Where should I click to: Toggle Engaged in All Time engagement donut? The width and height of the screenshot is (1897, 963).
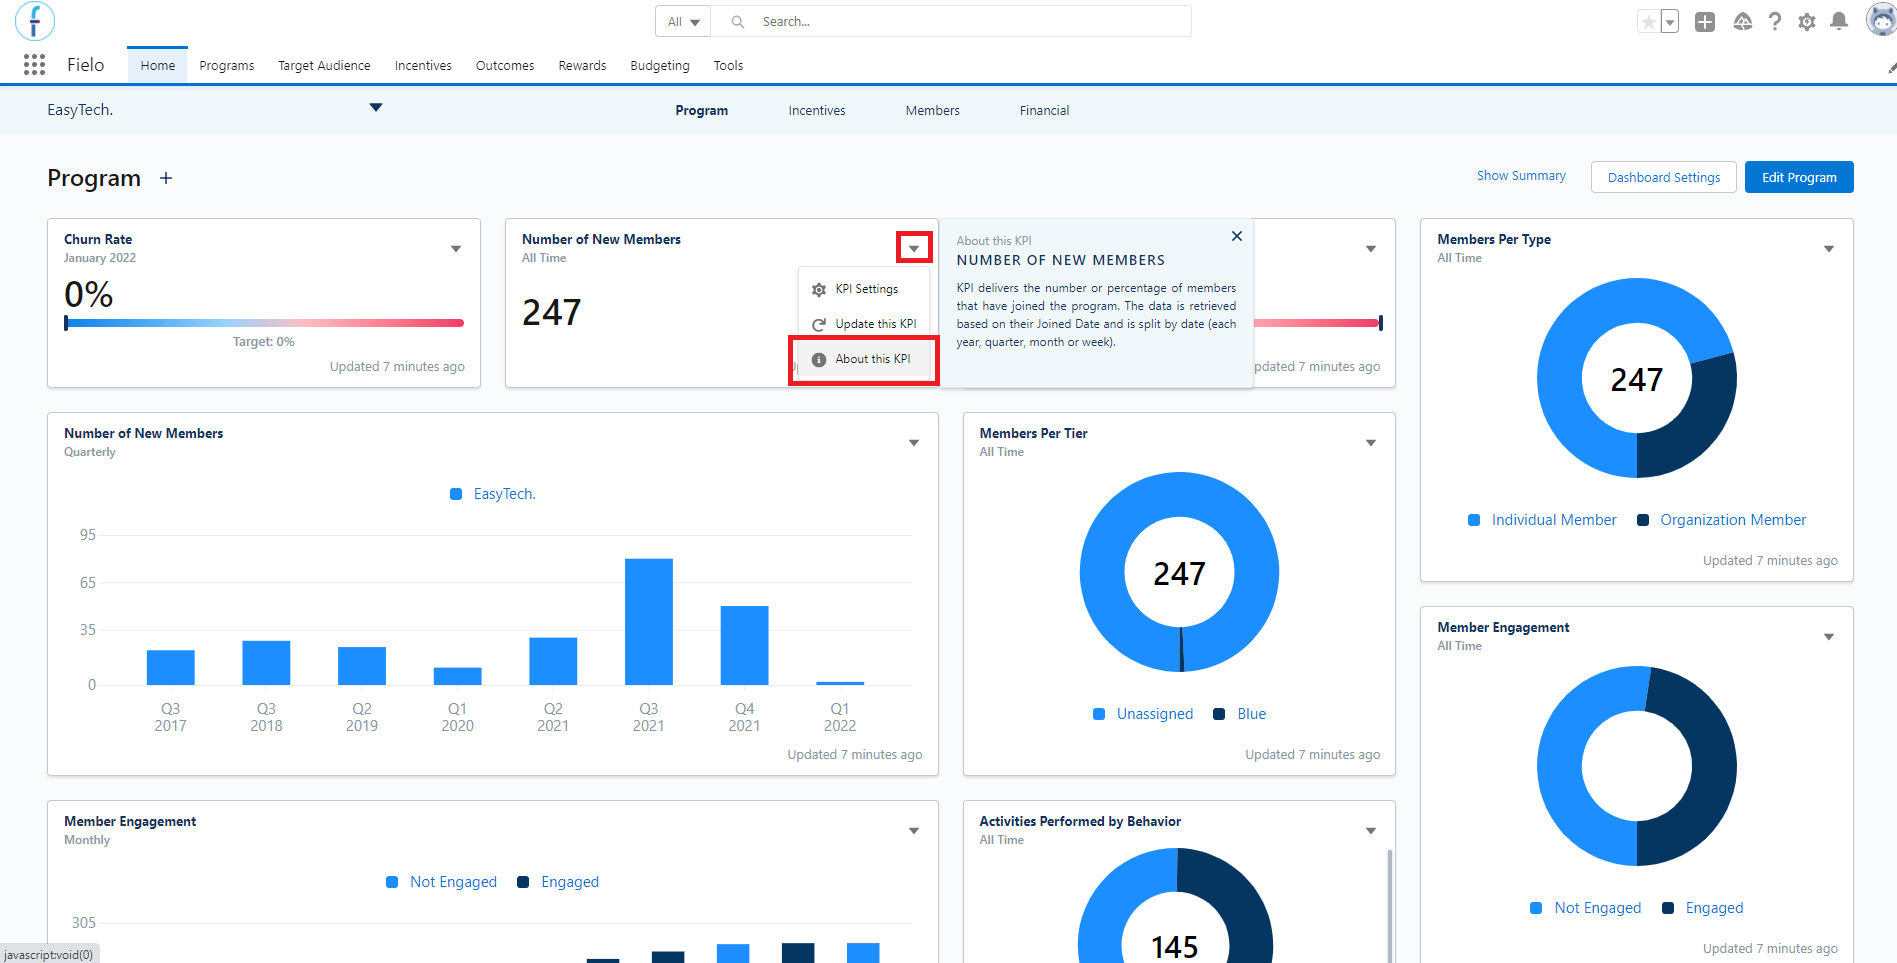point(1703,908)
